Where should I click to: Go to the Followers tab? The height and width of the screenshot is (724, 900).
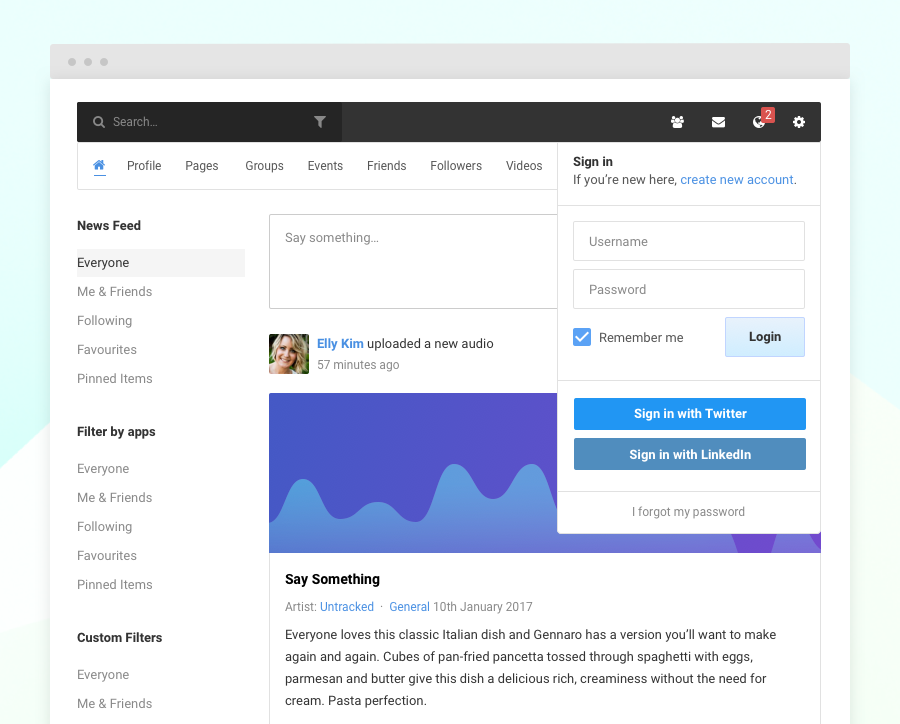456,166
